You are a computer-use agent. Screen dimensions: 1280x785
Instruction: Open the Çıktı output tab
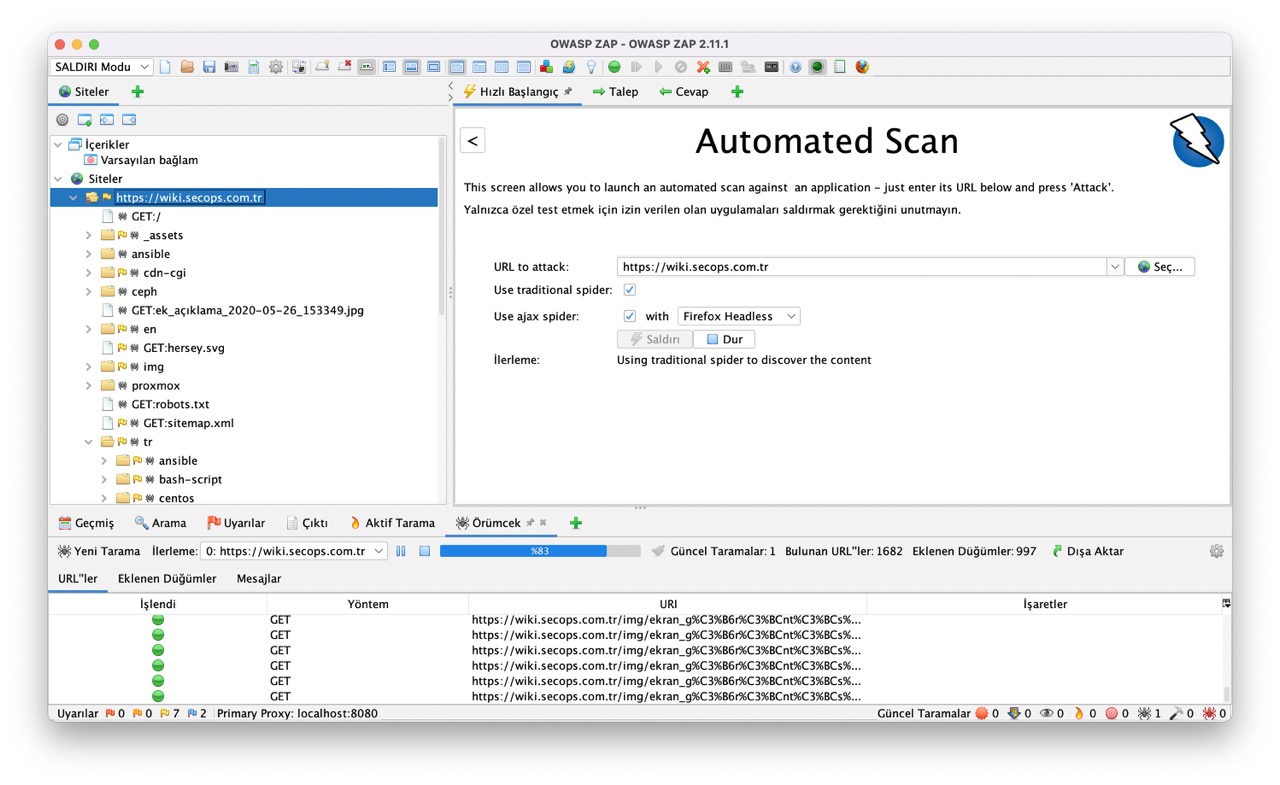[307, 523]
